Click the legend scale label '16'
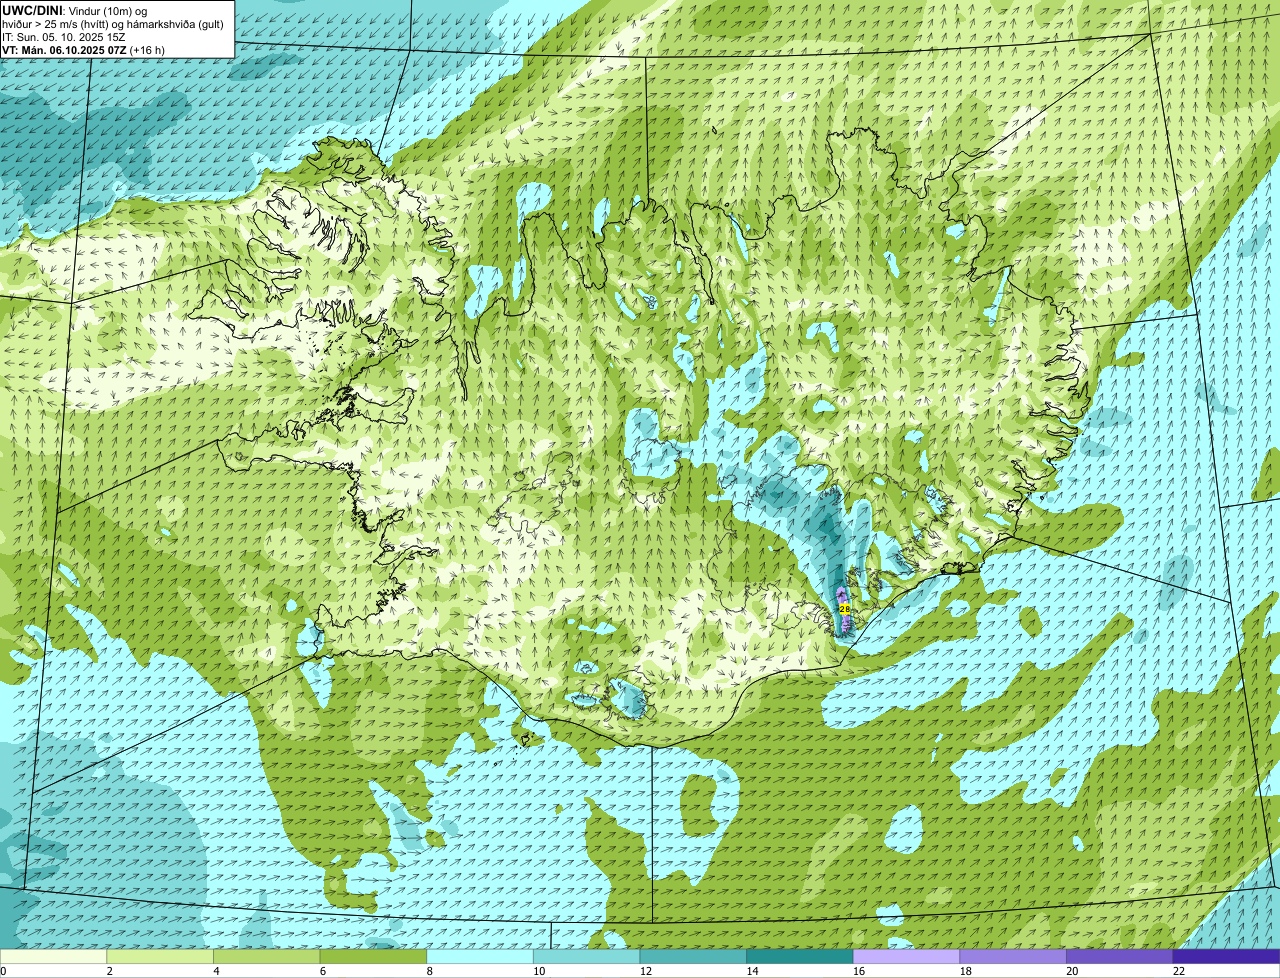Image resolution: width=1280 pixels, height=978 pixels. [859, 971]
